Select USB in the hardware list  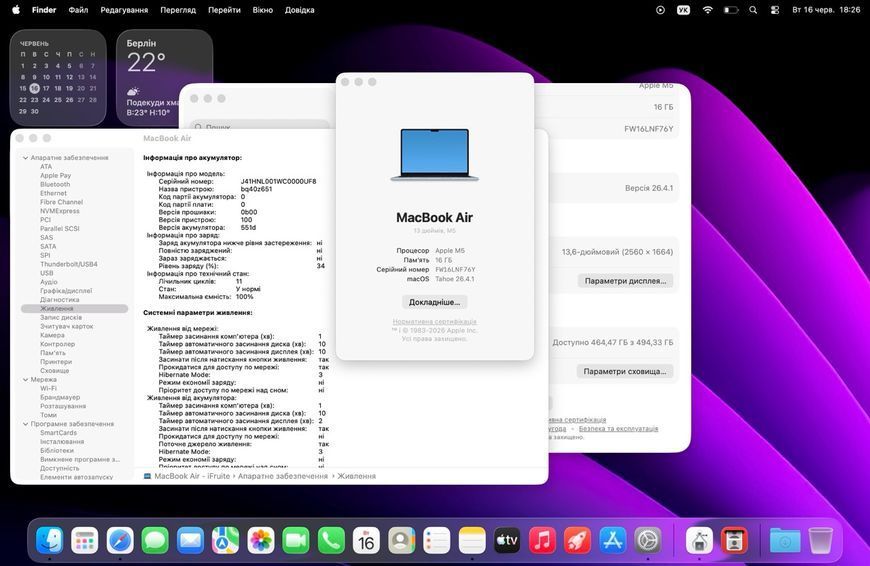pos(47,273)
